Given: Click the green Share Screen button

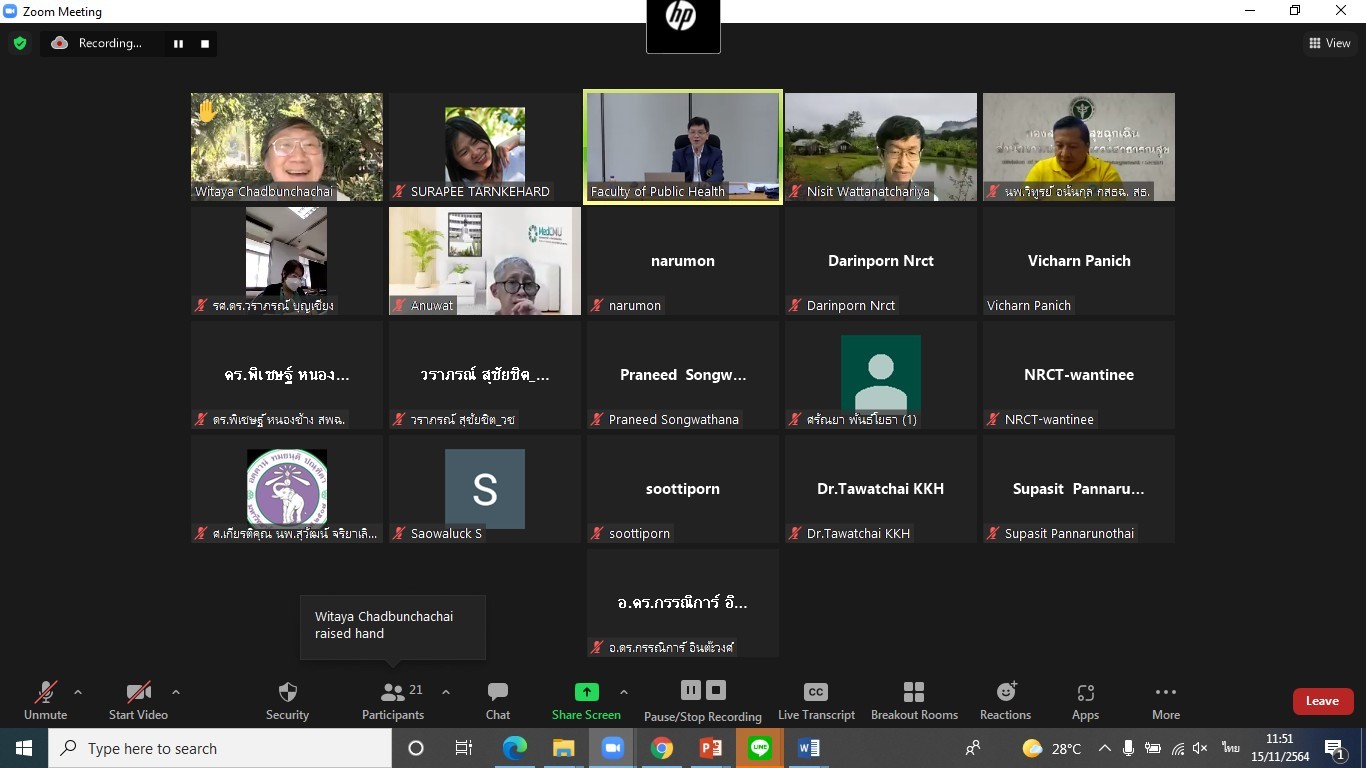Looking at the screenshot, I should (x=586, y=701).
